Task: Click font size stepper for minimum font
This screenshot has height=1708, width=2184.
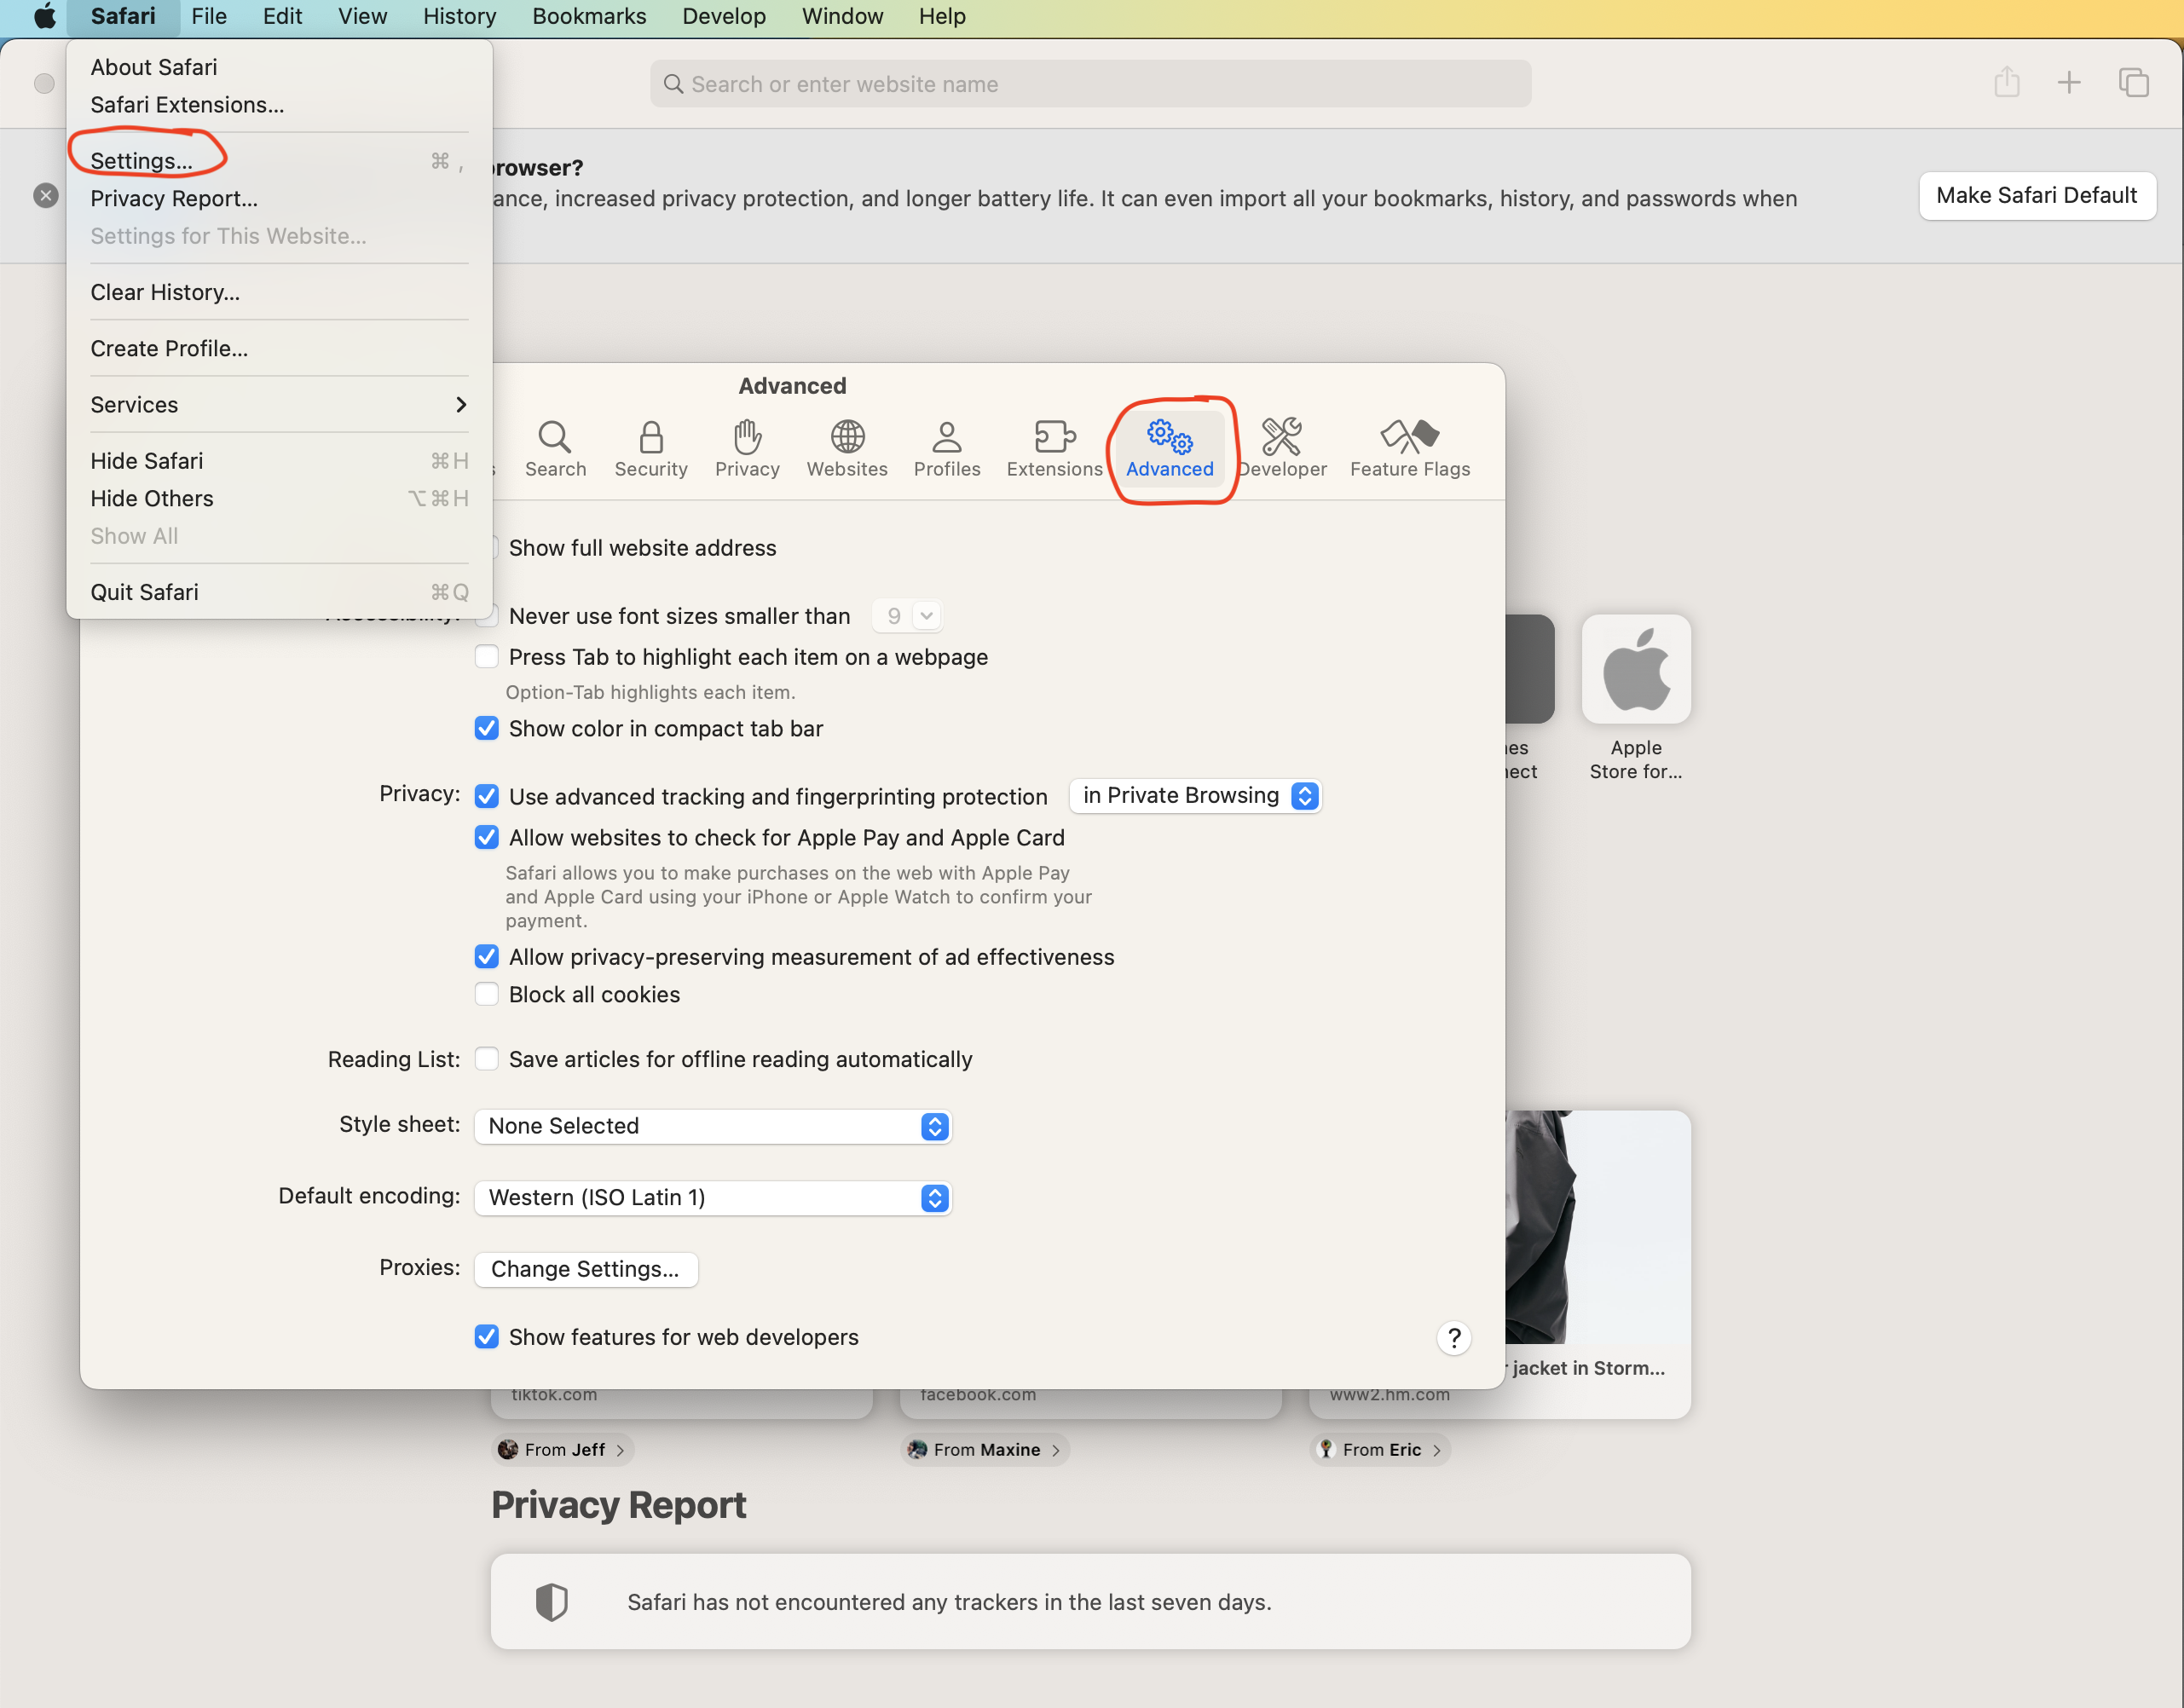Action: tap(908, 615)
